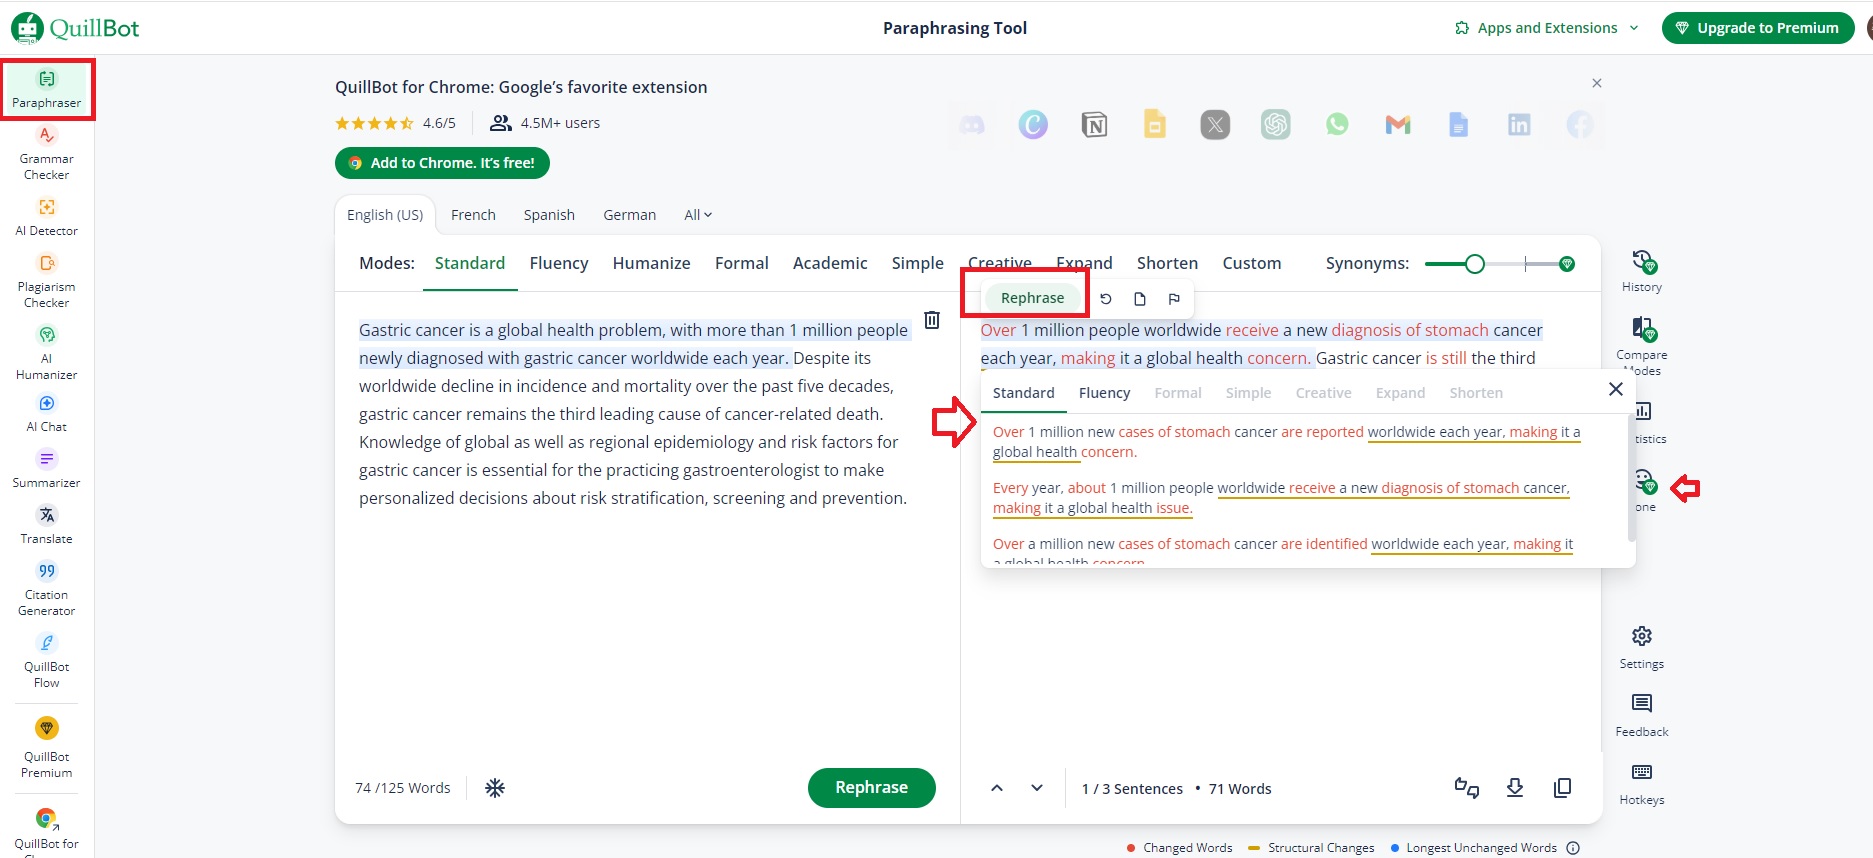This screenshot has height=858, width=1873.
Task: Expand Apps and Extensions menu
Action: (1547, 28)
